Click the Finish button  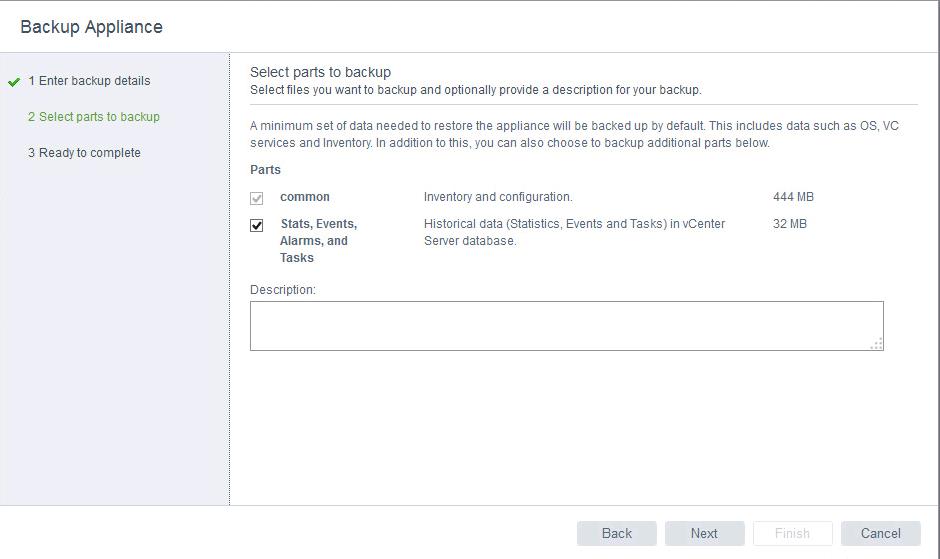793,533
